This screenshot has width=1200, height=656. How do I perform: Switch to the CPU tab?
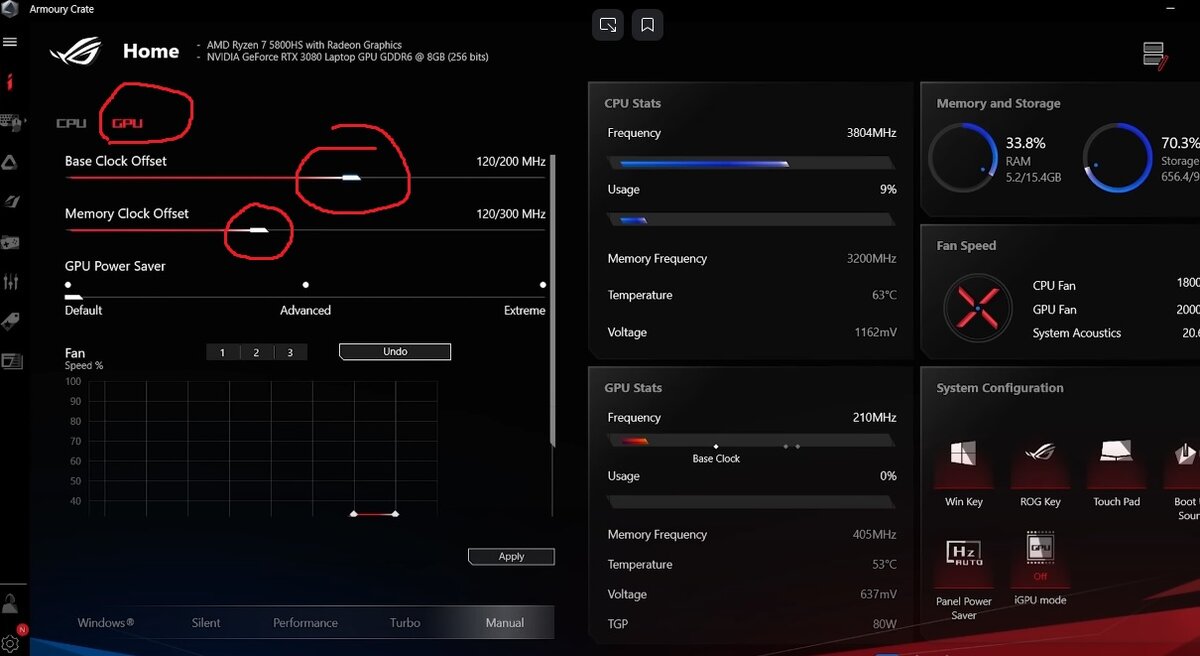70,122
